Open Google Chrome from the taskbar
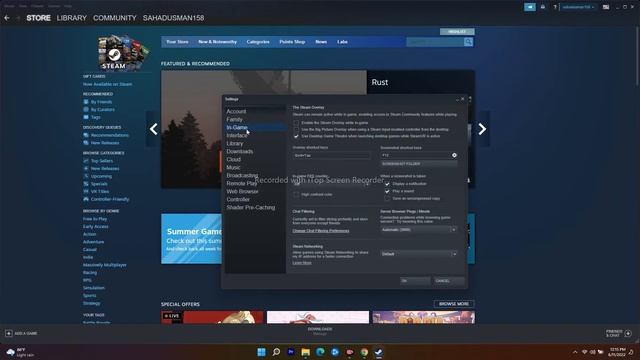The height and width of the screenshot is (360, 640). (364, 352)
